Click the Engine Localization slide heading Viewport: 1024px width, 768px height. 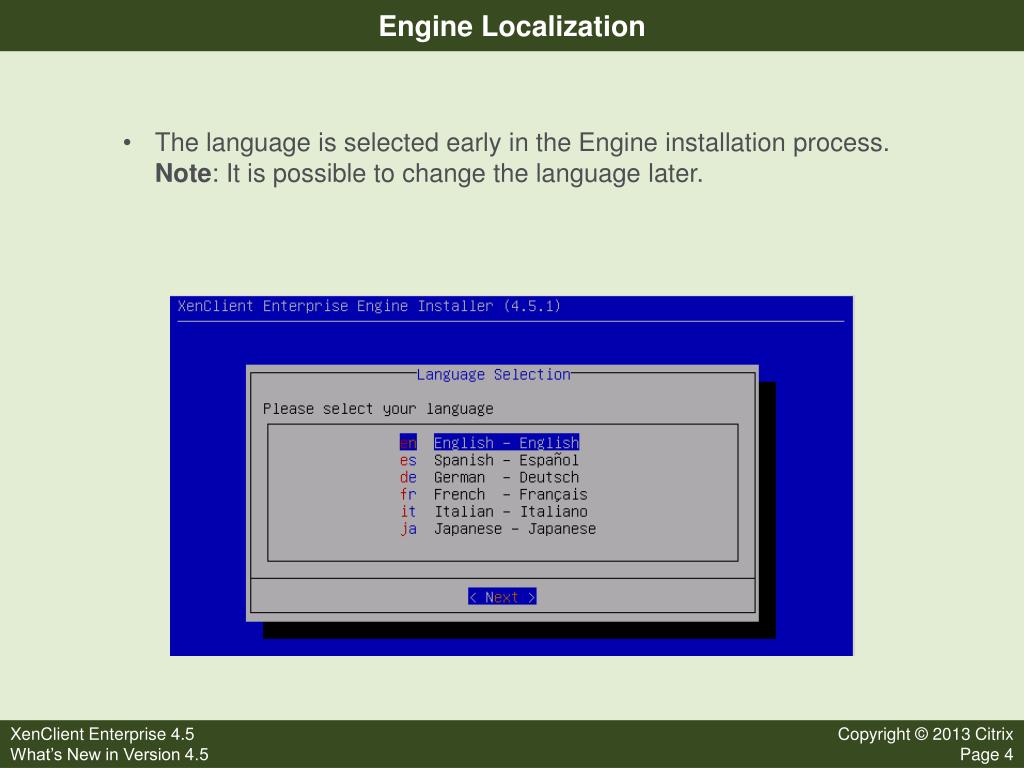512,26
